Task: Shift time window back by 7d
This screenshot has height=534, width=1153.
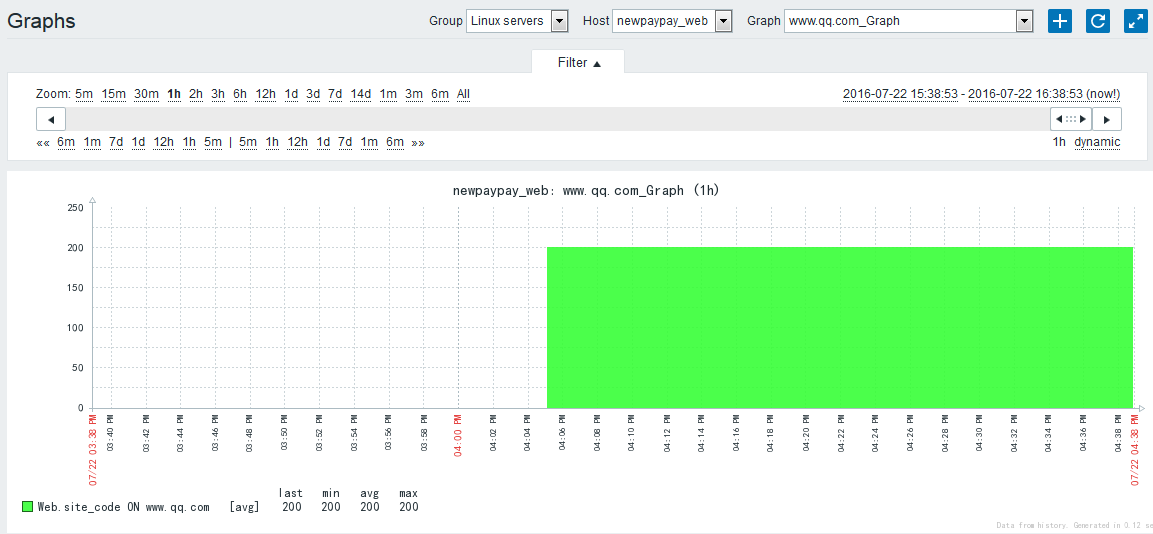Action: [x=116, y=142]
